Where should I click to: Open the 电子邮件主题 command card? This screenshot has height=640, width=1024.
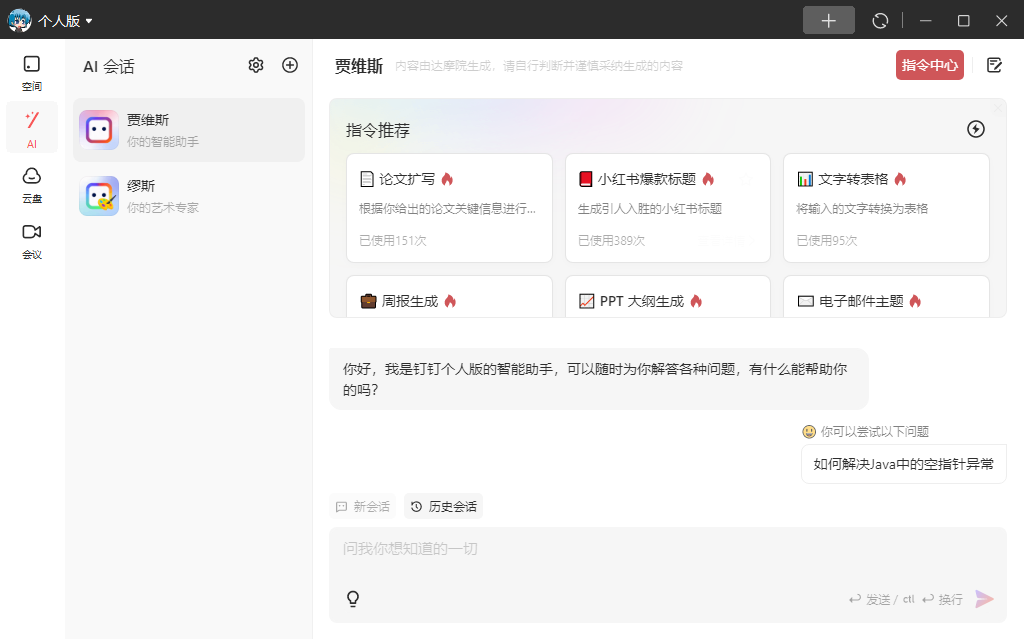[x=886, y=297]
